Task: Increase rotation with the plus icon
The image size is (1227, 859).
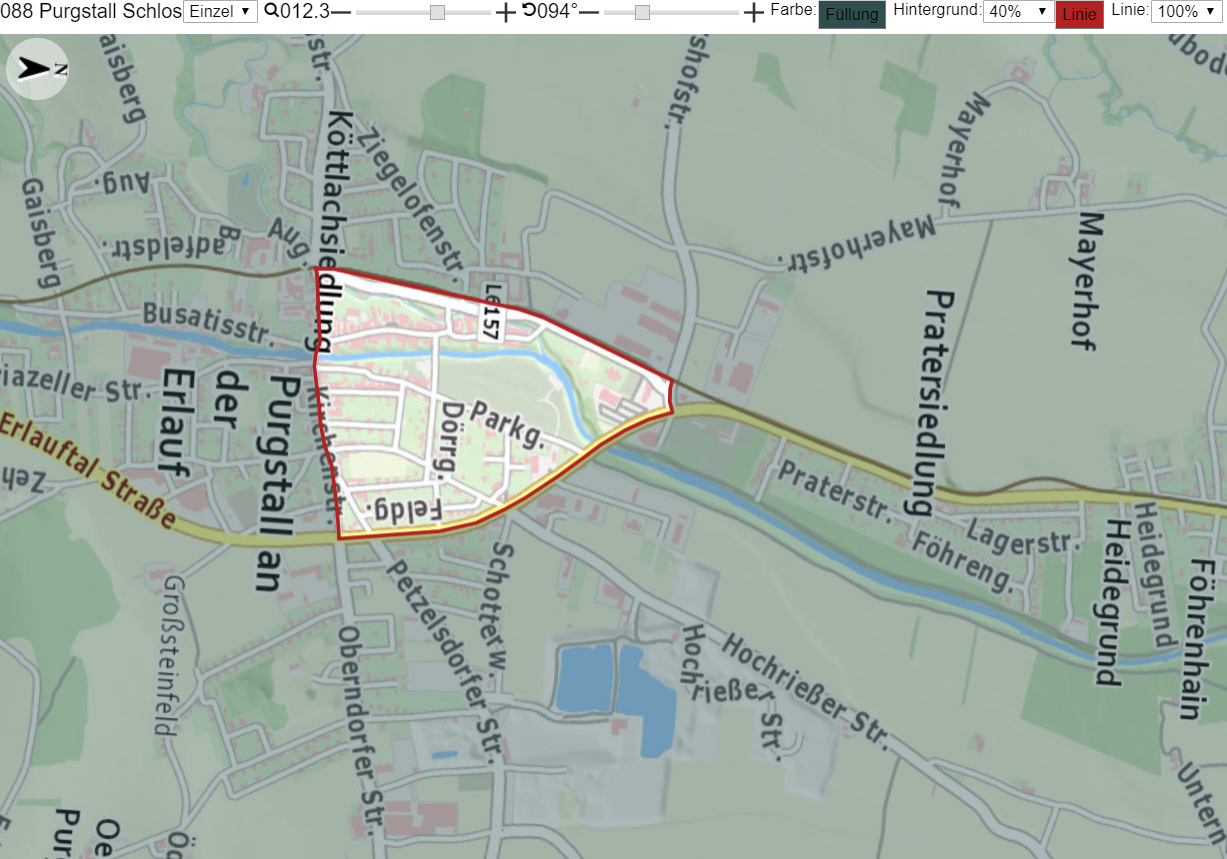Action: tap(754, 12)
